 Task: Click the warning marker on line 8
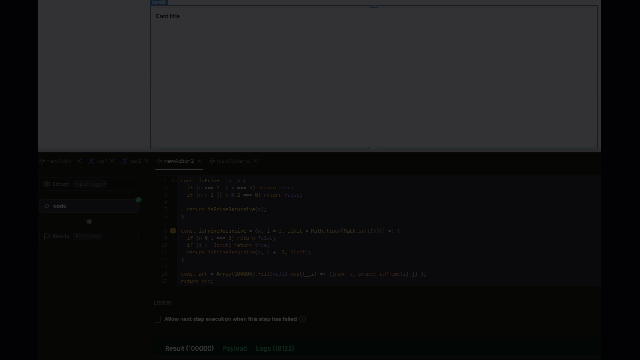173,231
